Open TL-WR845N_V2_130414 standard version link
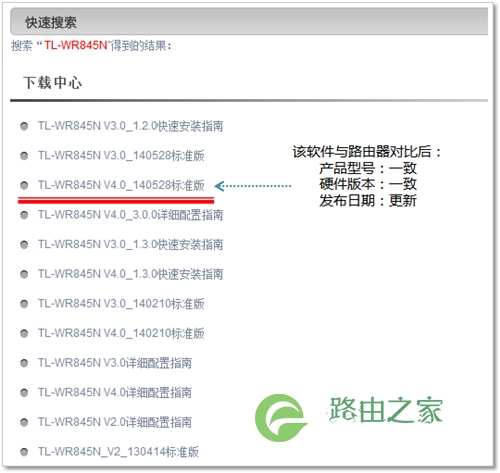Viewport: 500px width, 473px height. tap(118, 452)
